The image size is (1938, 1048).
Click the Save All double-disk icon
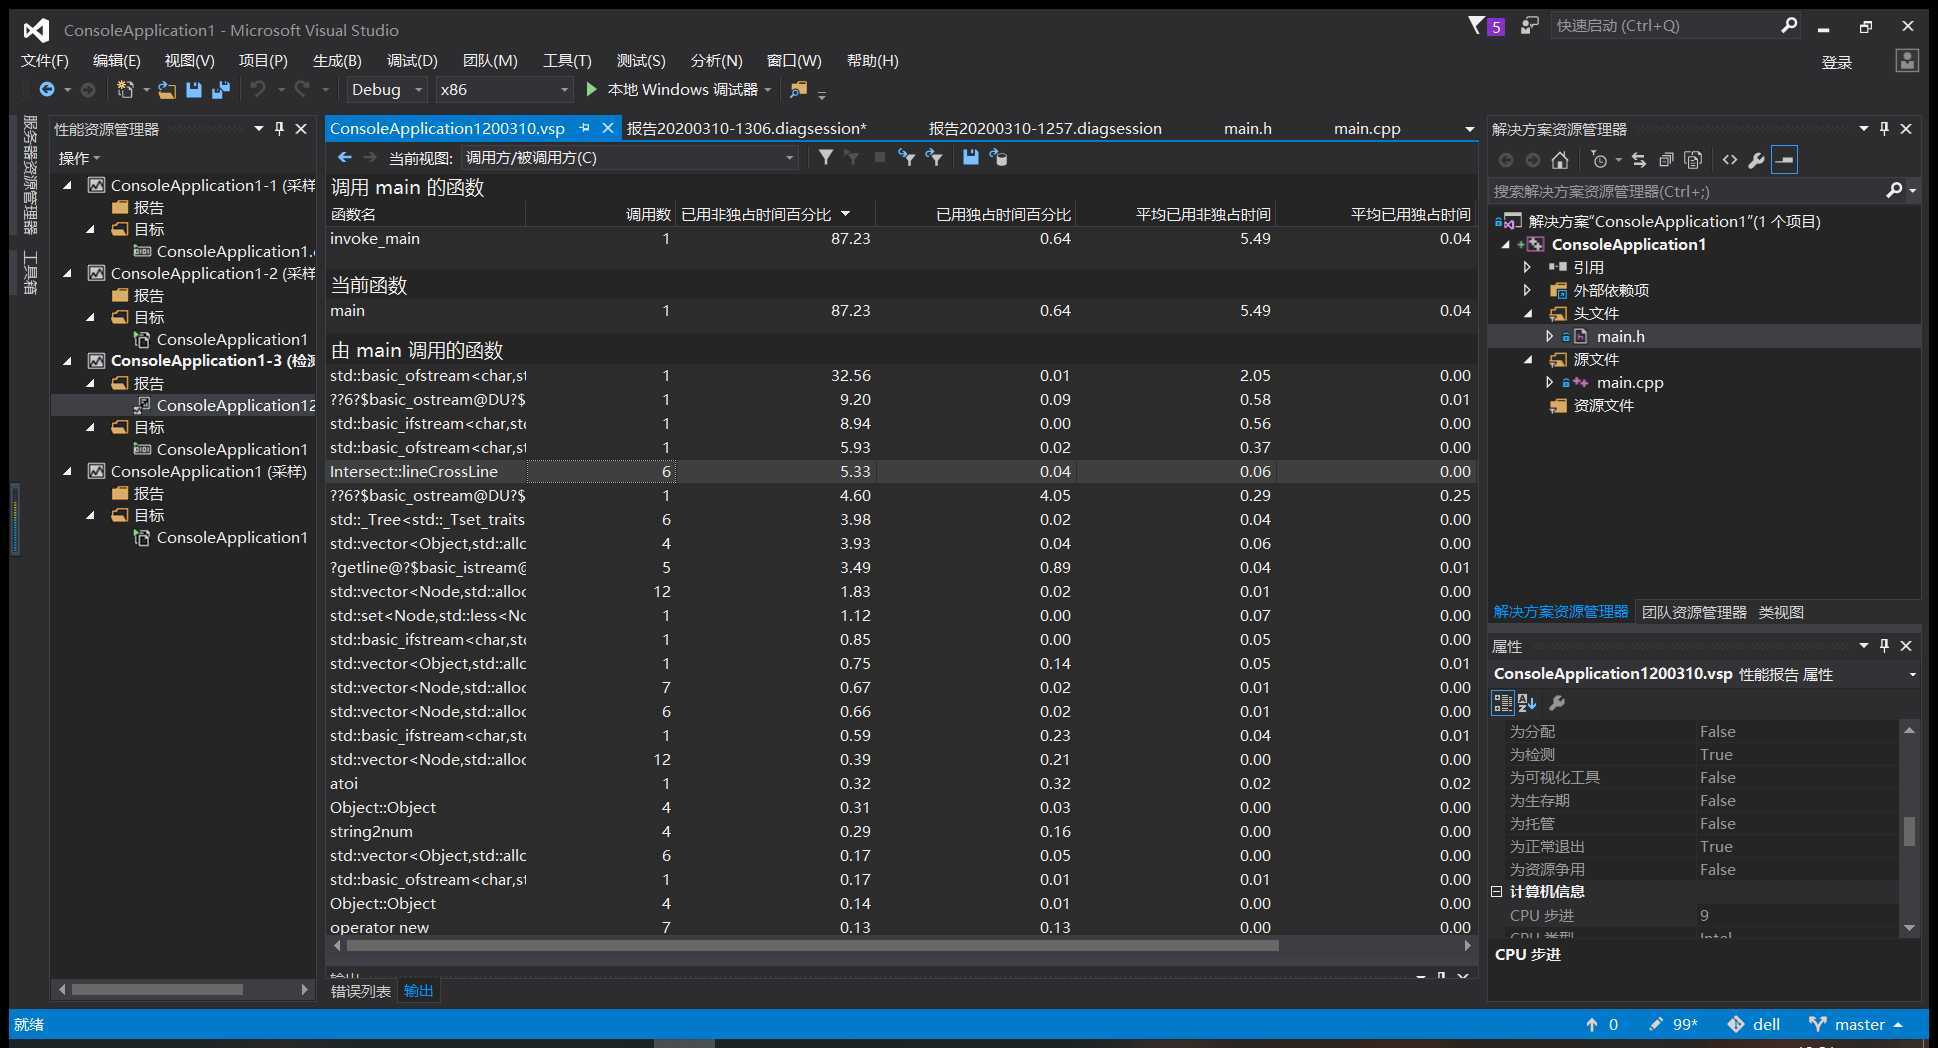tap(221, 90)
